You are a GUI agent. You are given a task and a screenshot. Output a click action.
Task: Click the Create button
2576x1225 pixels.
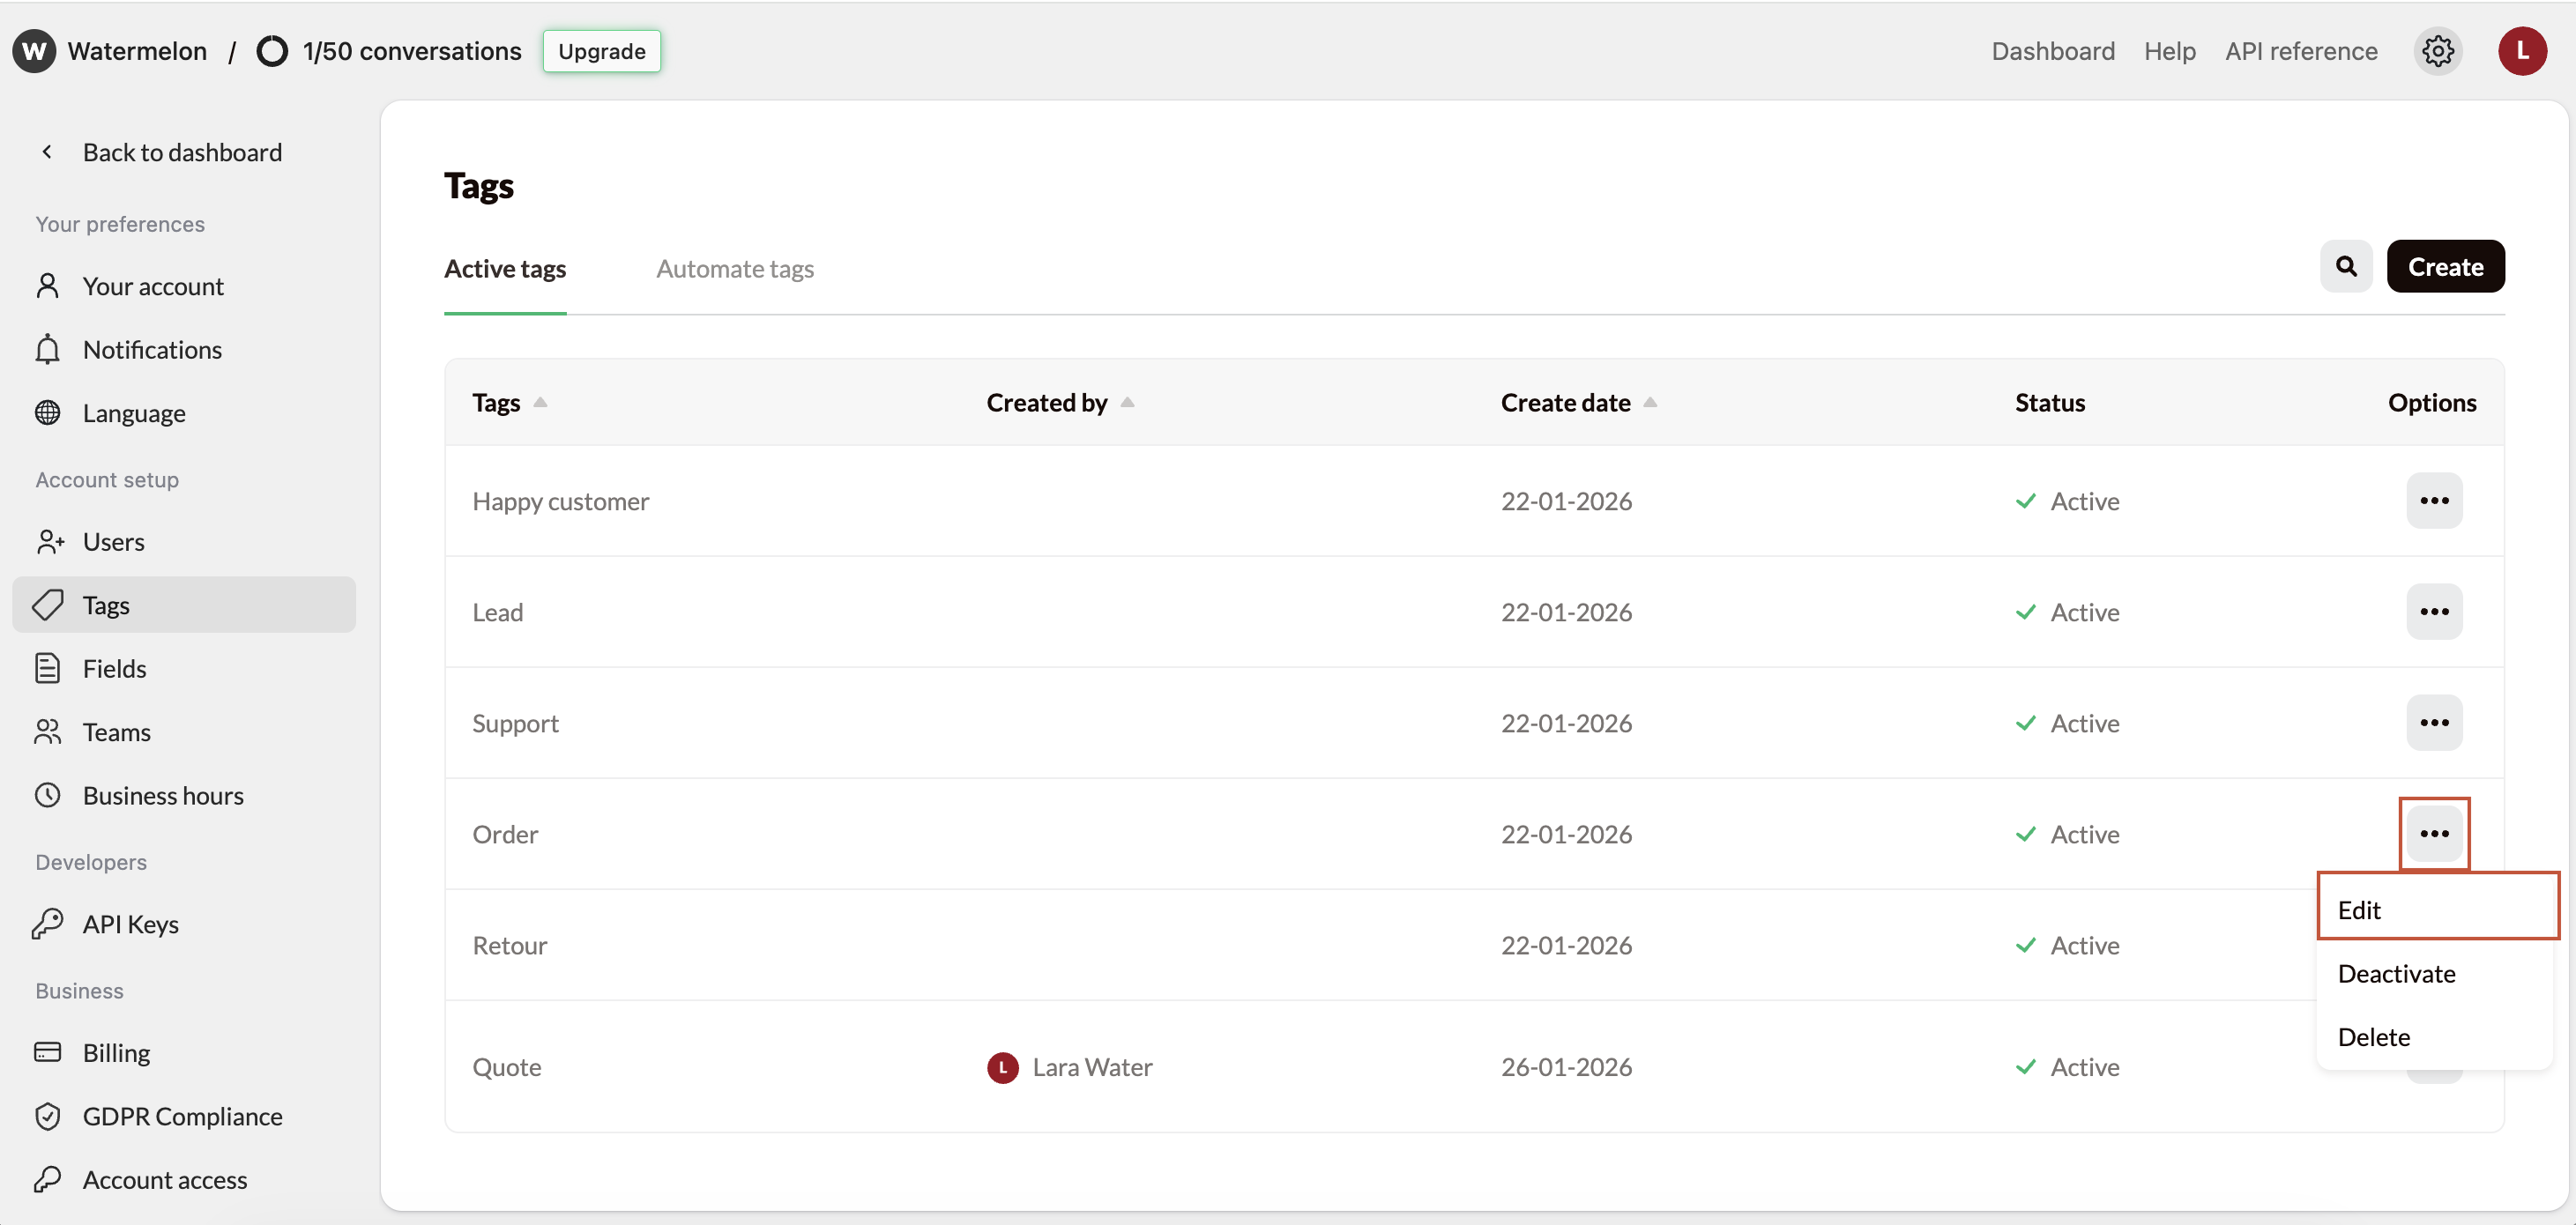coord(2445,266)
